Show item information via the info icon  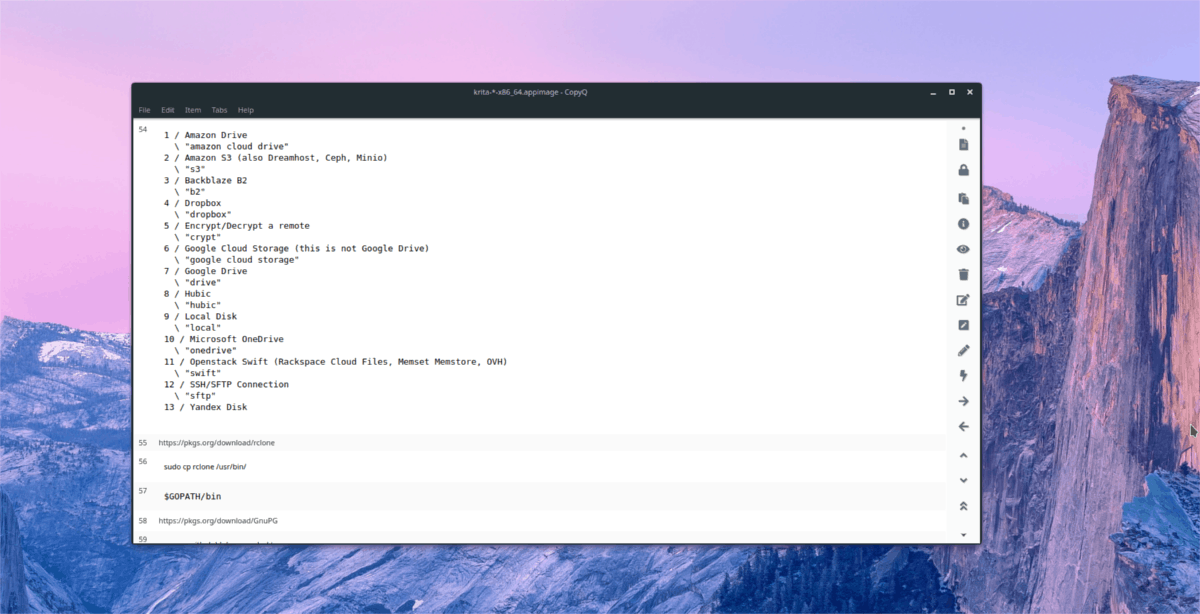pos(963,223)
